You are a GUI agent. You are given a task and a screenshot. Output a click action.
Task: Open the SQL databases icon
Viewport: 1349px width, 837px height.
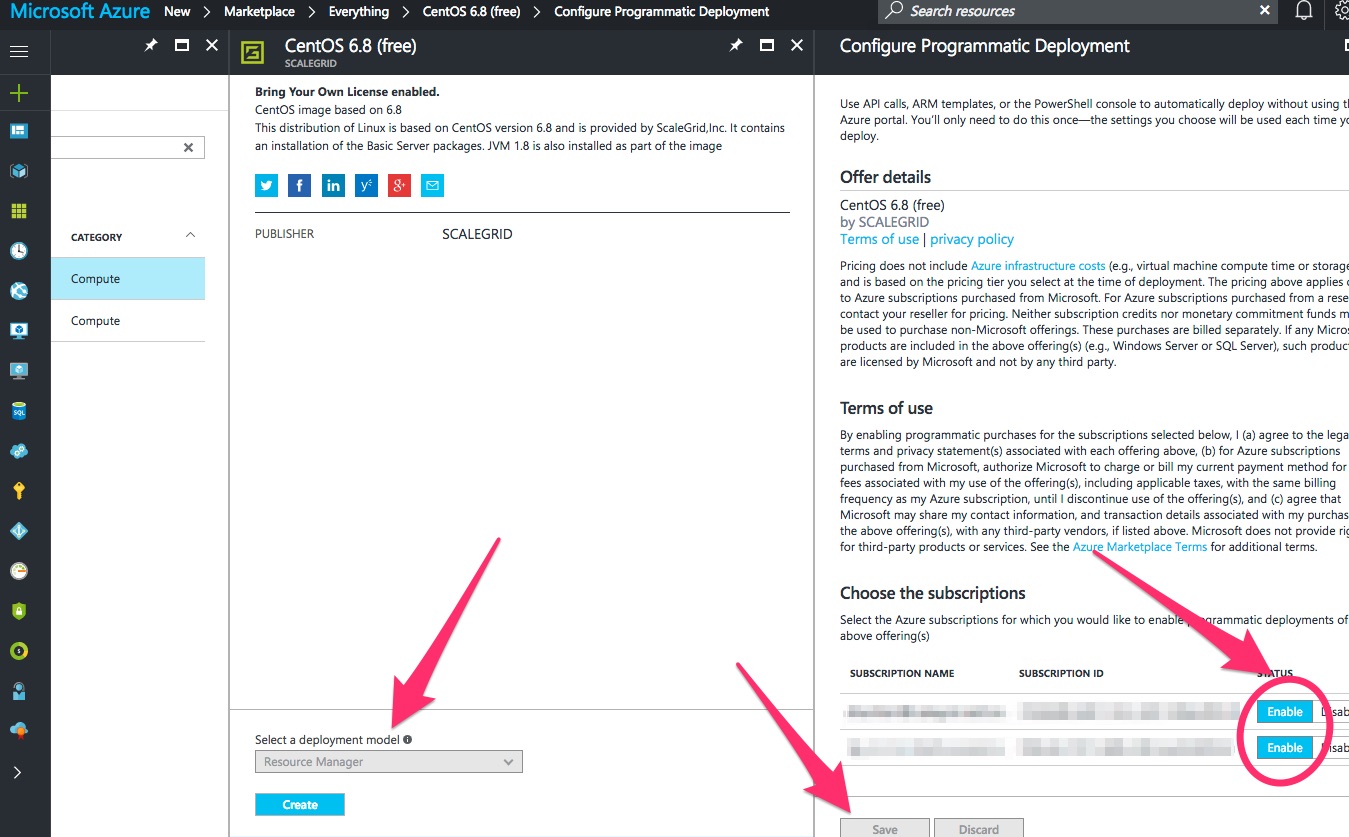(x=18, y=411)
